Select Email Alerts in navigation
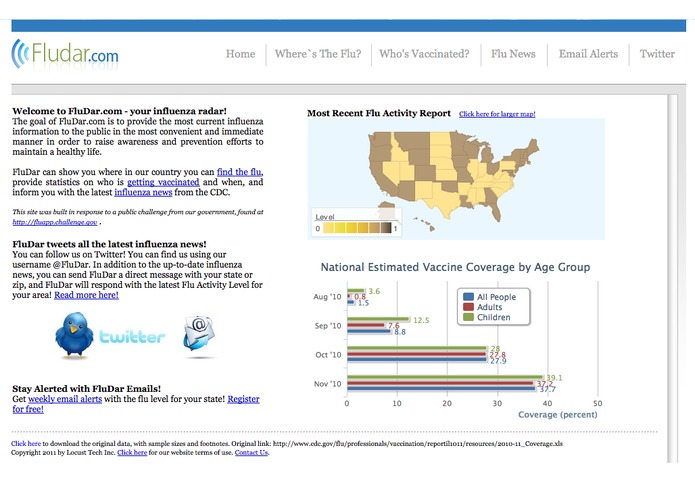This screenshot has height=494, width=695. (588, 54)
